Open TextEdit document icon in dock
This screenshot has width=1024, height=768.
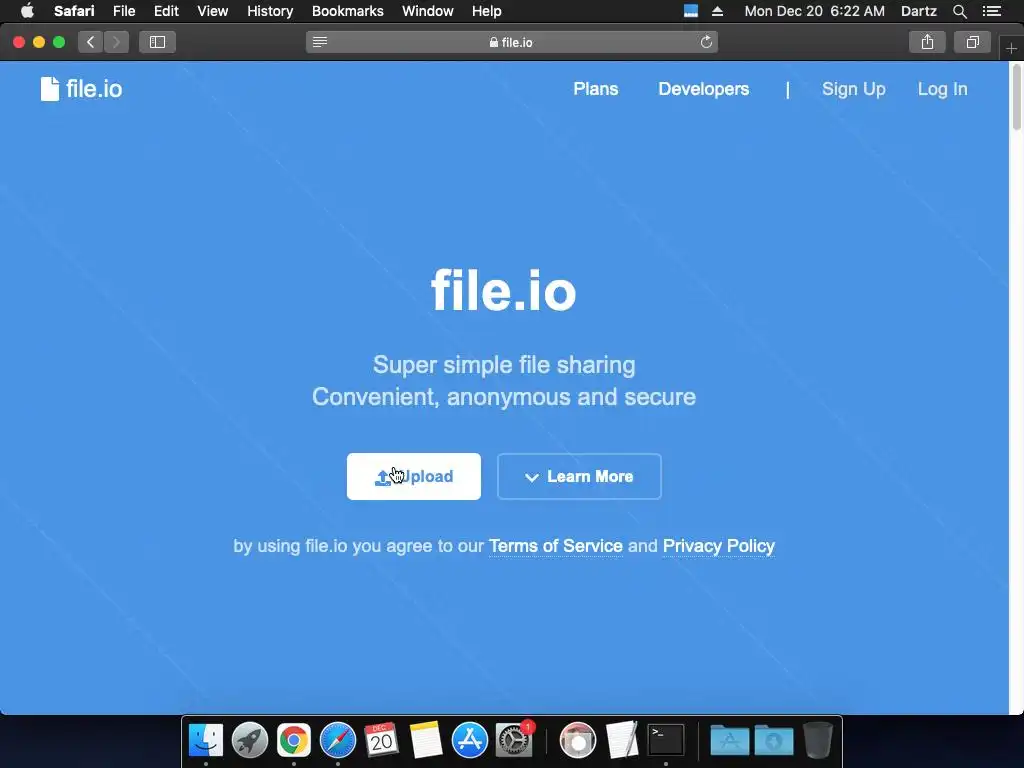pyautogui.click(x=622, y=741)
